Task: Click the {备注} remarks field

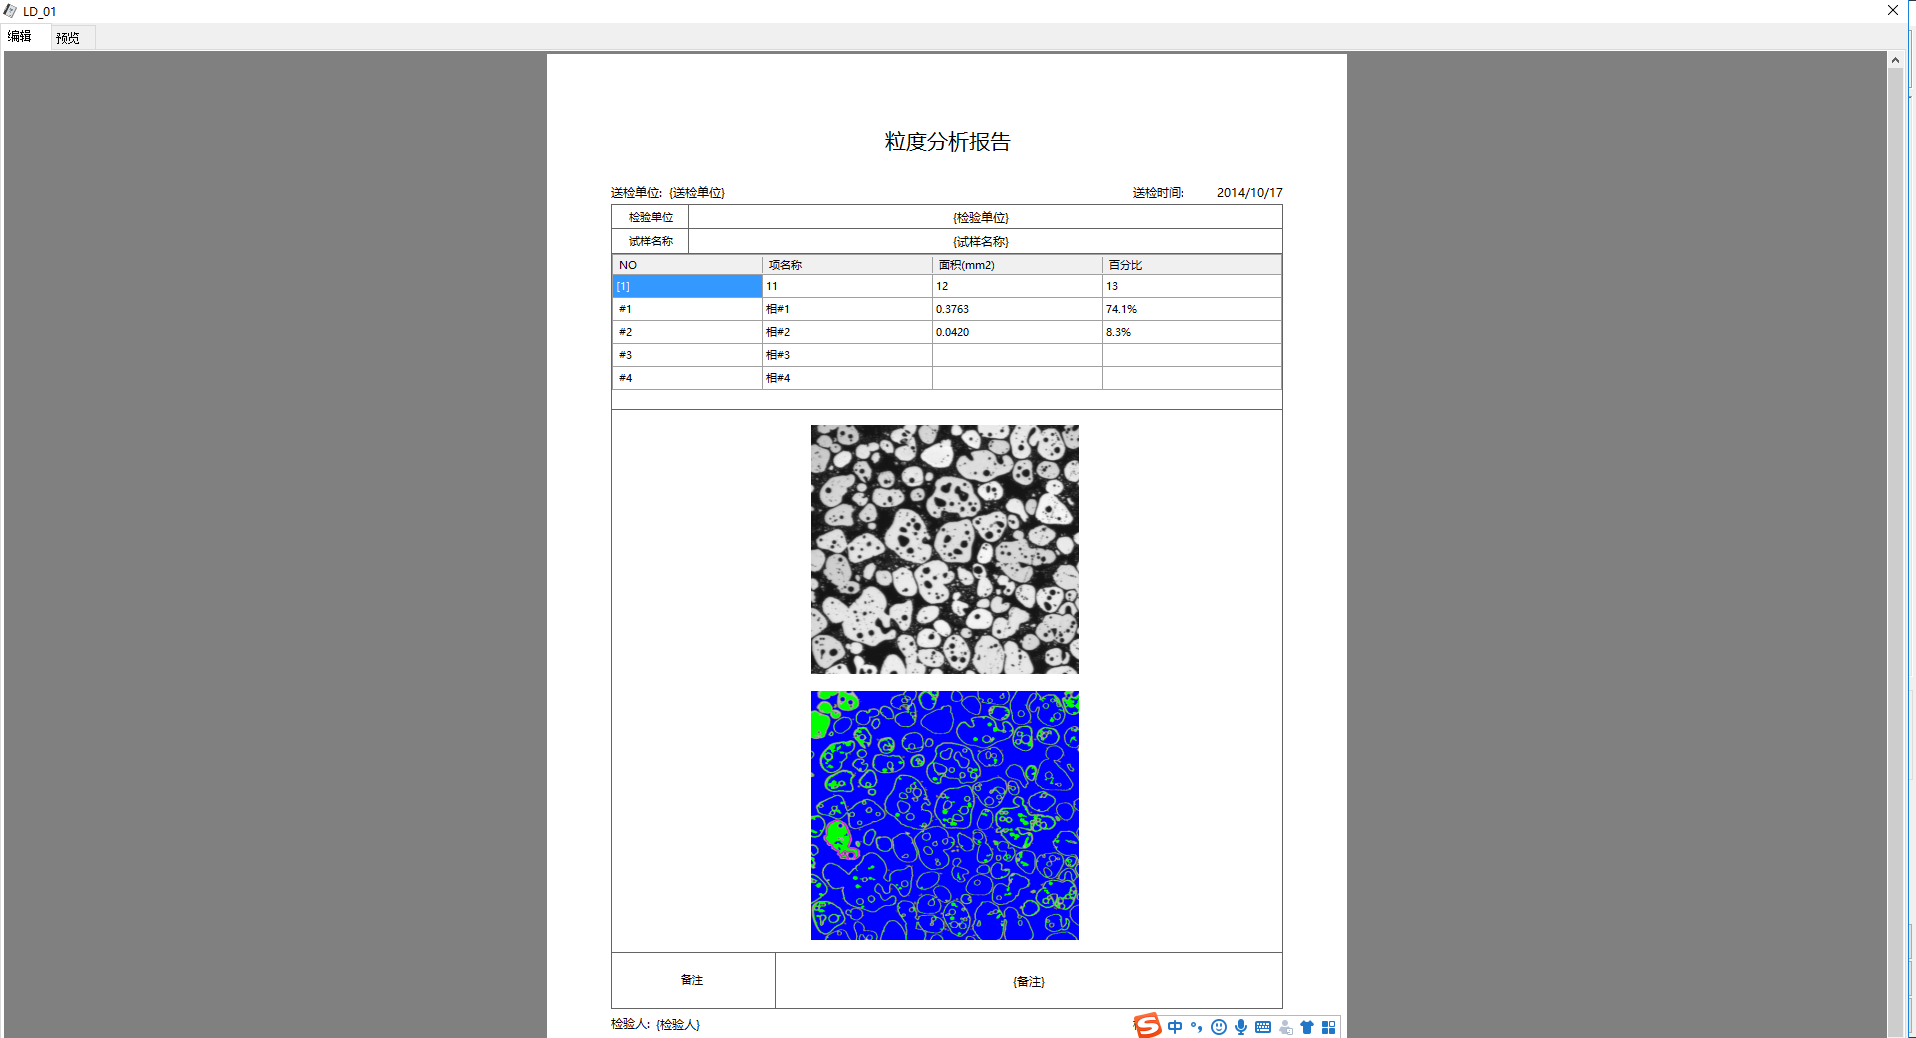Action: click(1028, 981)
